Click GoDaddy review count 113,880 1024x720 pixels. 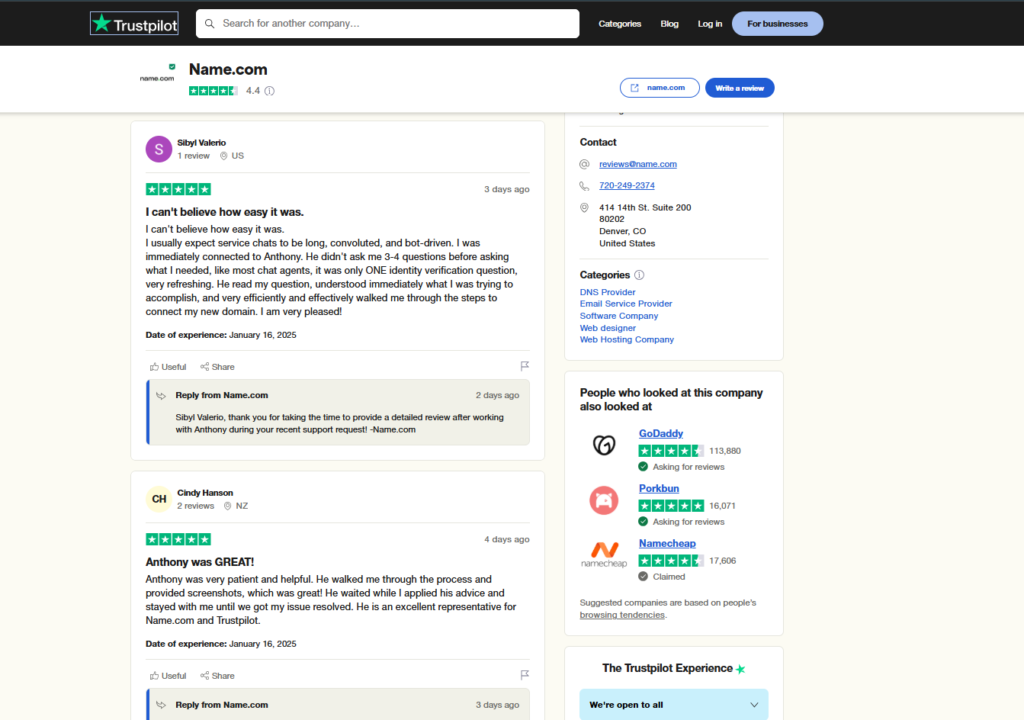pyautogui.click(x=725, y=451)
